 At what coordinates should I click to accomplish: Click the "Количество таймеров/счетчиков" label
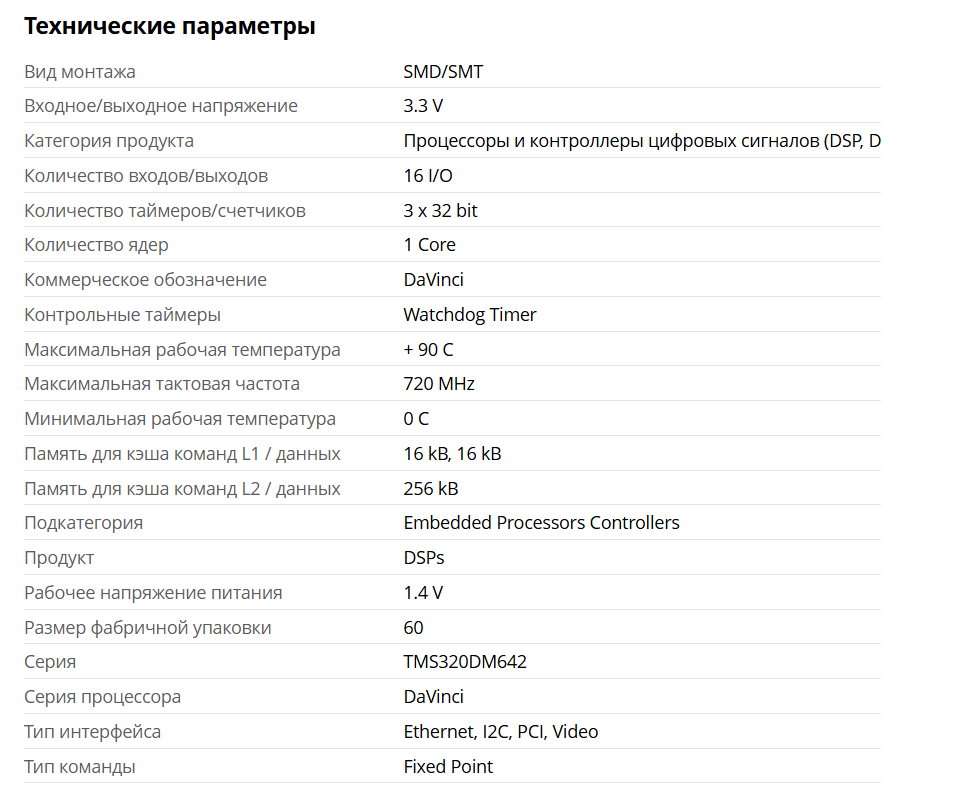click(x=165, y=211)
